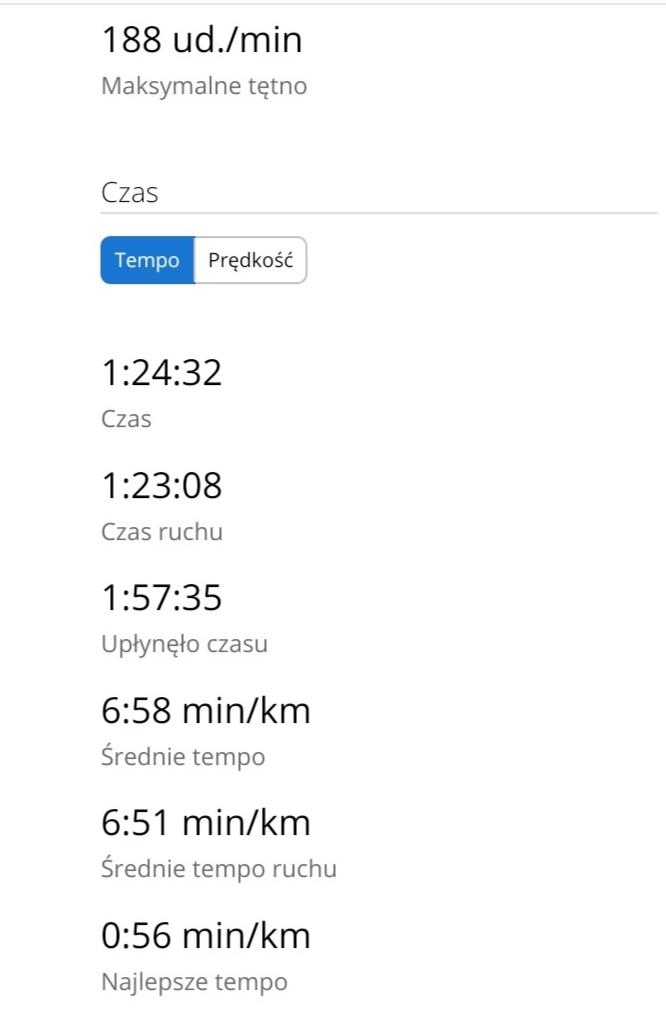Select the 188 ud./min maximum heart rate value
666x1031 pixels.
(202, 39)
